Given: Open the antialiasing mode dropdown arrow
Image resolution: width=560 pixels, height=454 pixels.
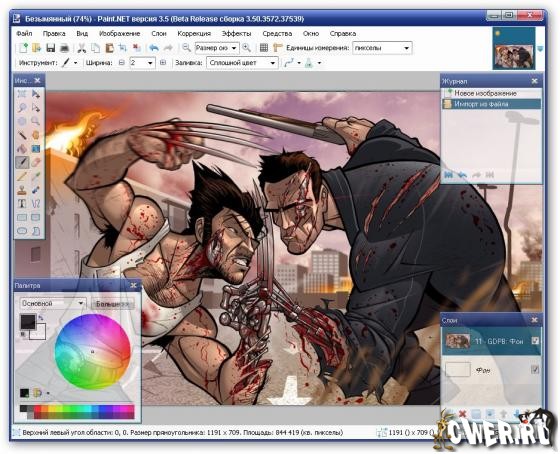Looking at the screenshot, I should [299, 63].
